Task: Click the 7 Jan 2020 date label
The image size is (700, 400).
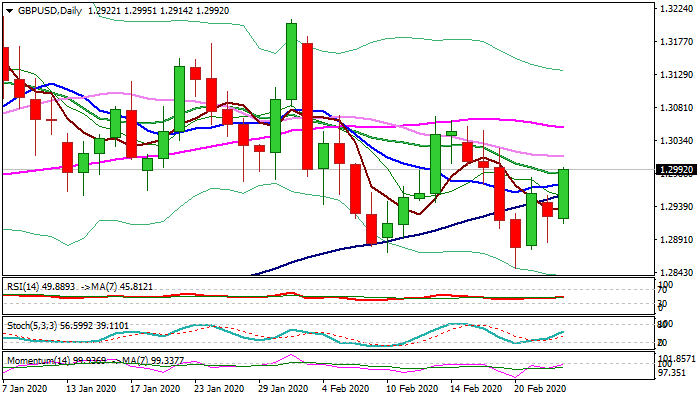Action: point(25,388)
